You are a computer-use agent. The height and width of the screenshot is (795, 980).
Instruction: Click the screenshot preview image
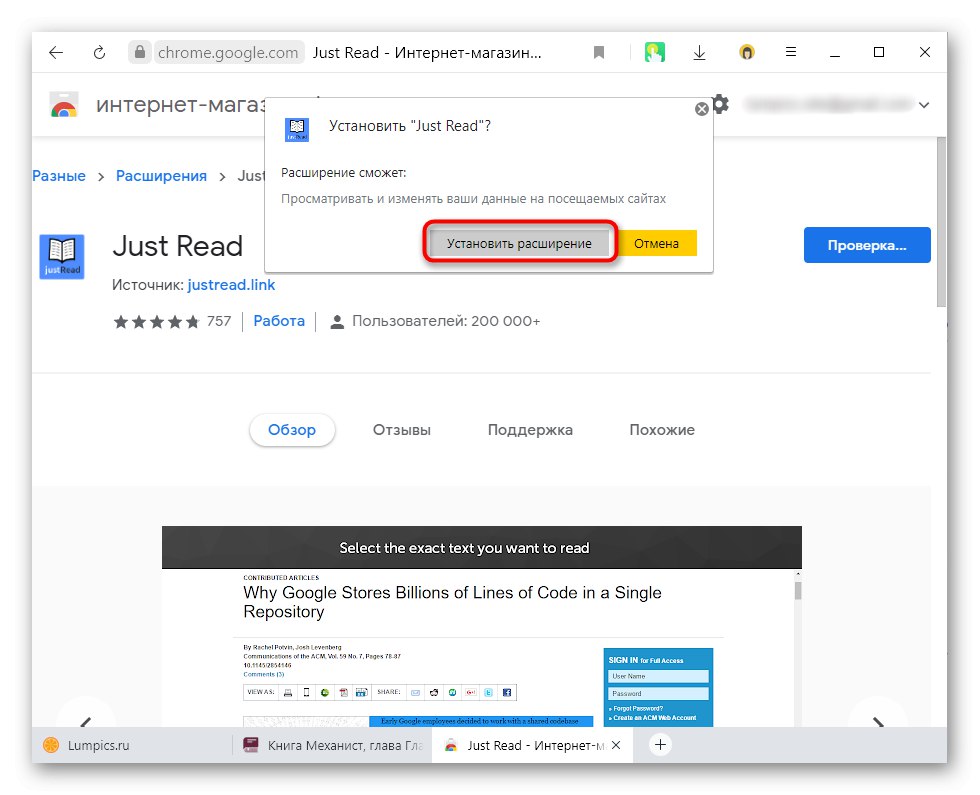(481, 626)
